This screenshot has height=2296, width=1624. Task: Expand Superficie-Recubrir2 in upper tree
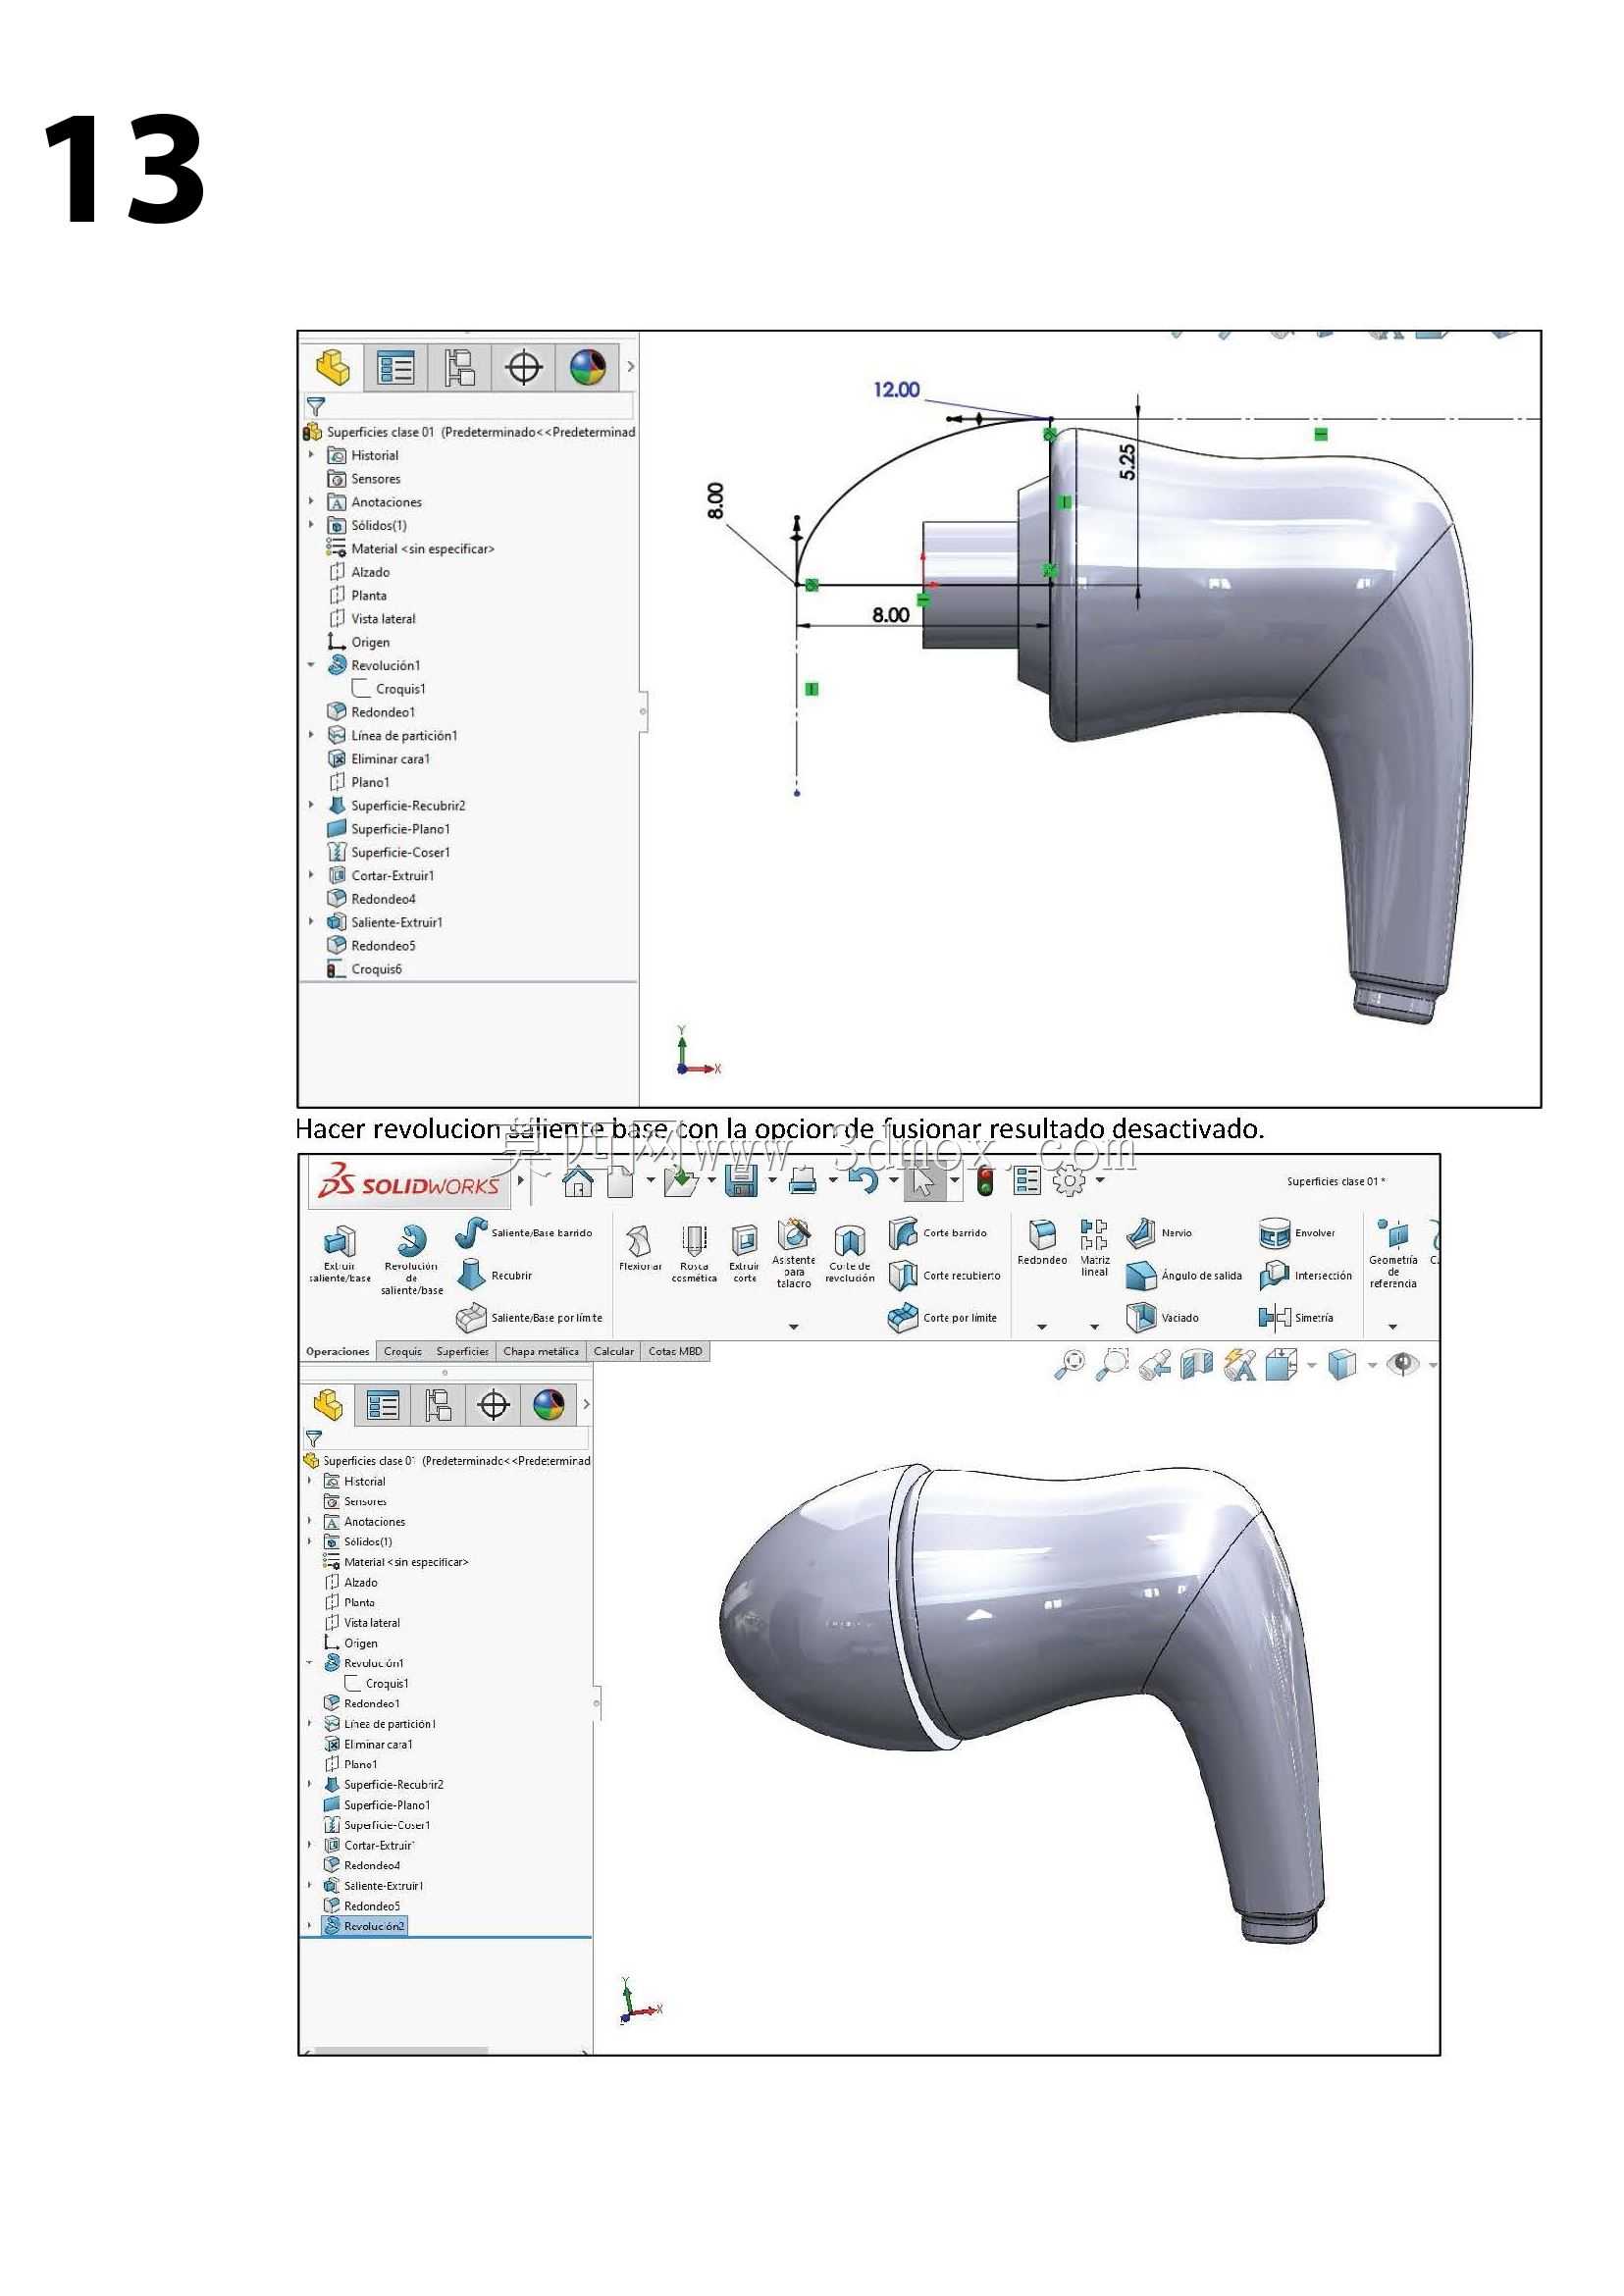point(311,805)
